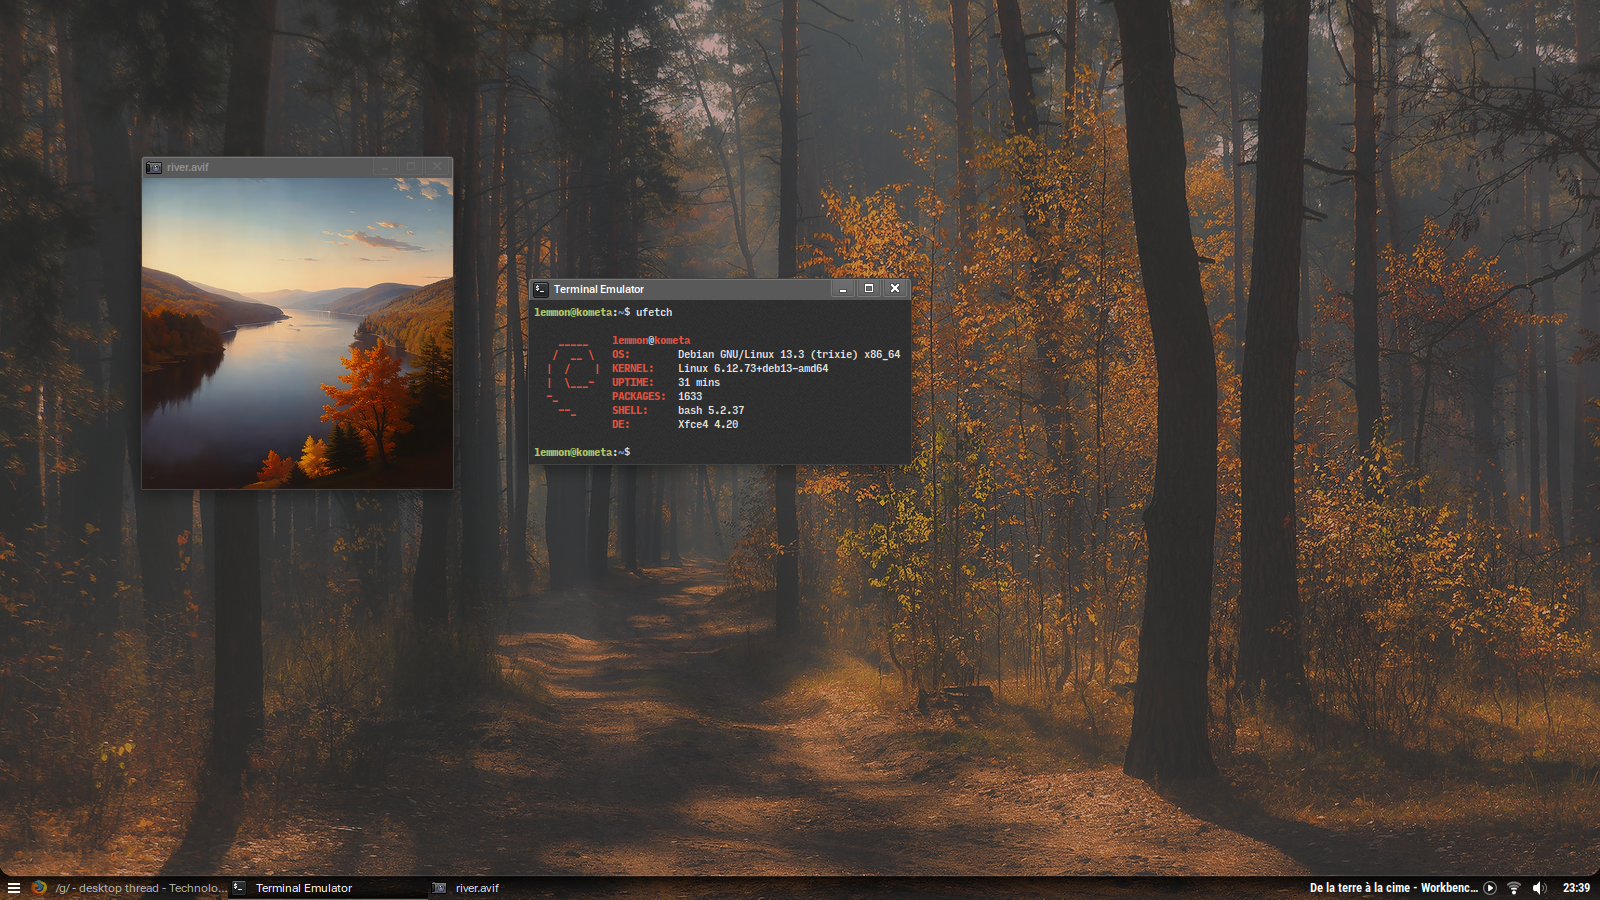Switch to the /g/ desktop thread browser window

(130, 888)
